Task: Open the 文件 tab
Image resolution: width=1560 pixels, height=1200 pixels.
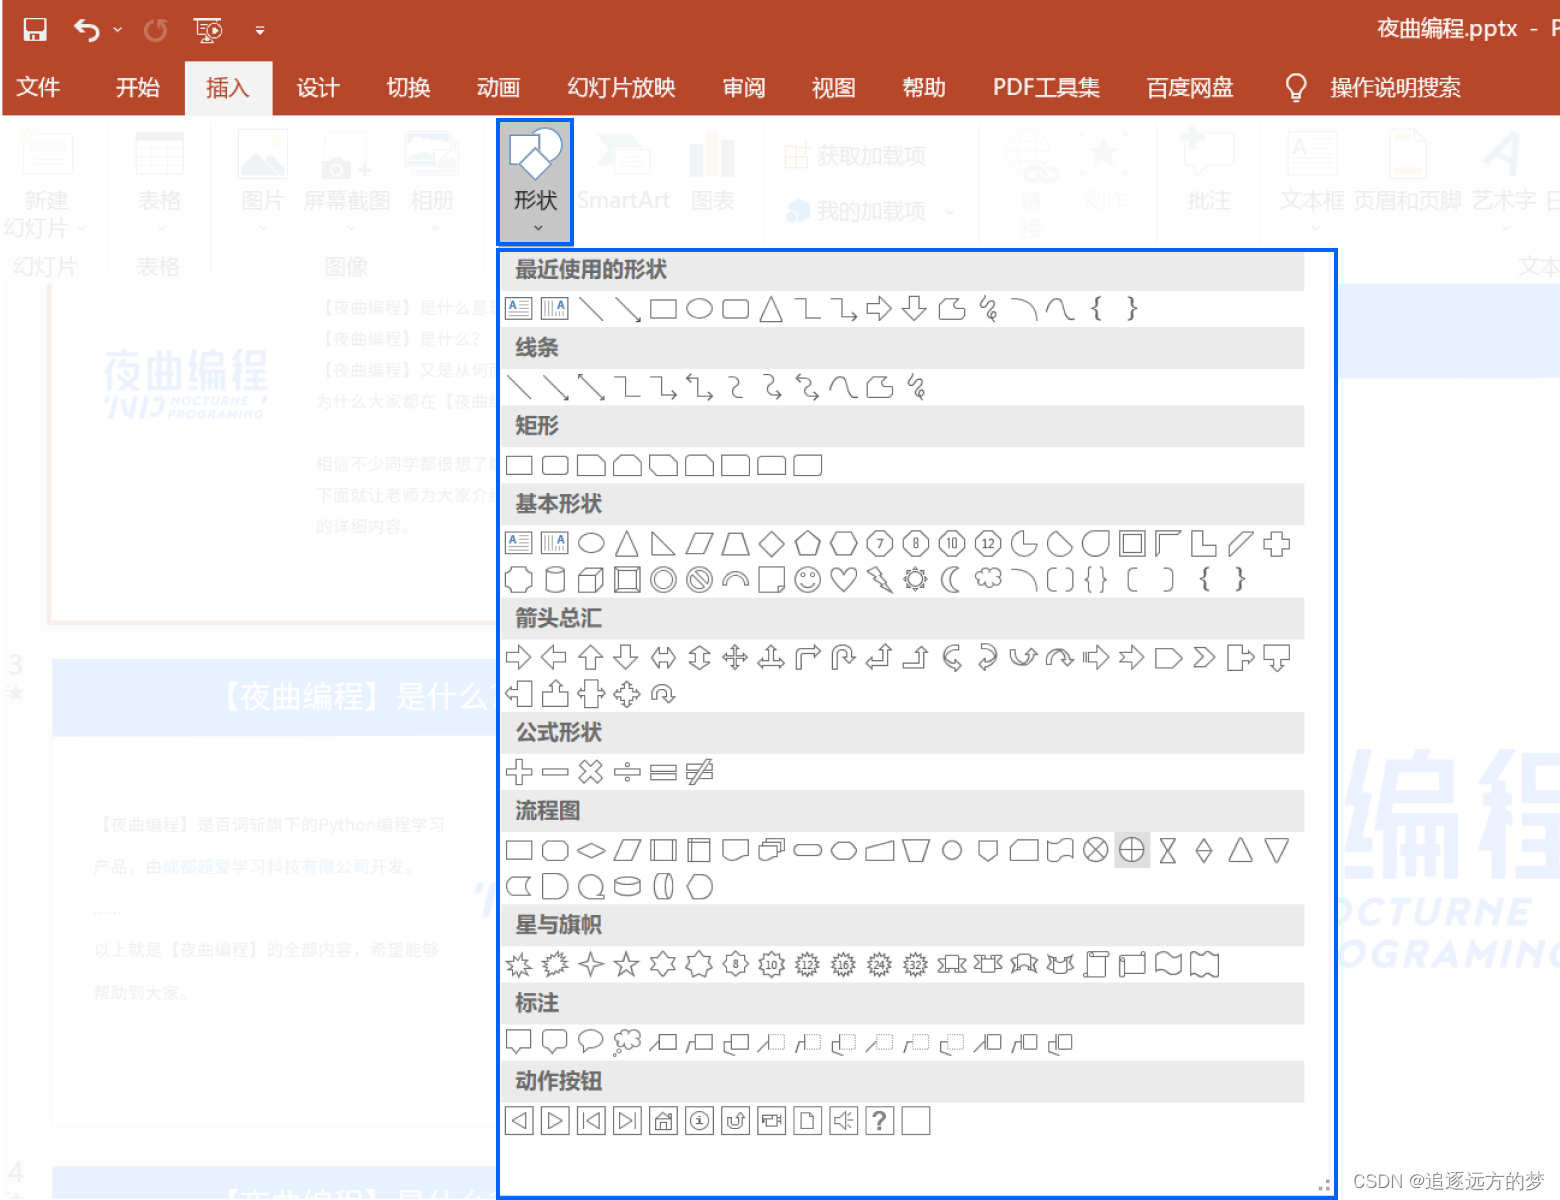Action: click(38, 88)
